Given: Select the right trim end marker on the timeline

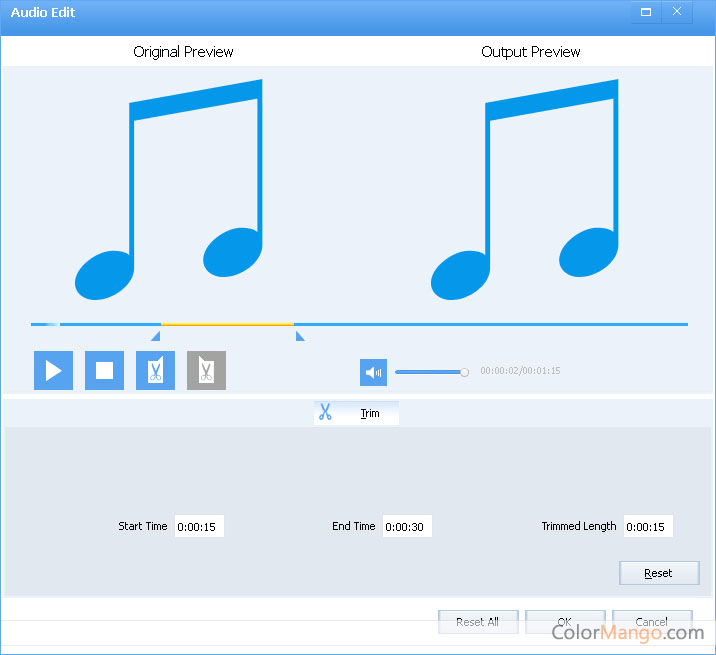Looking at the screenshot, I should click(x=299, y=336).
